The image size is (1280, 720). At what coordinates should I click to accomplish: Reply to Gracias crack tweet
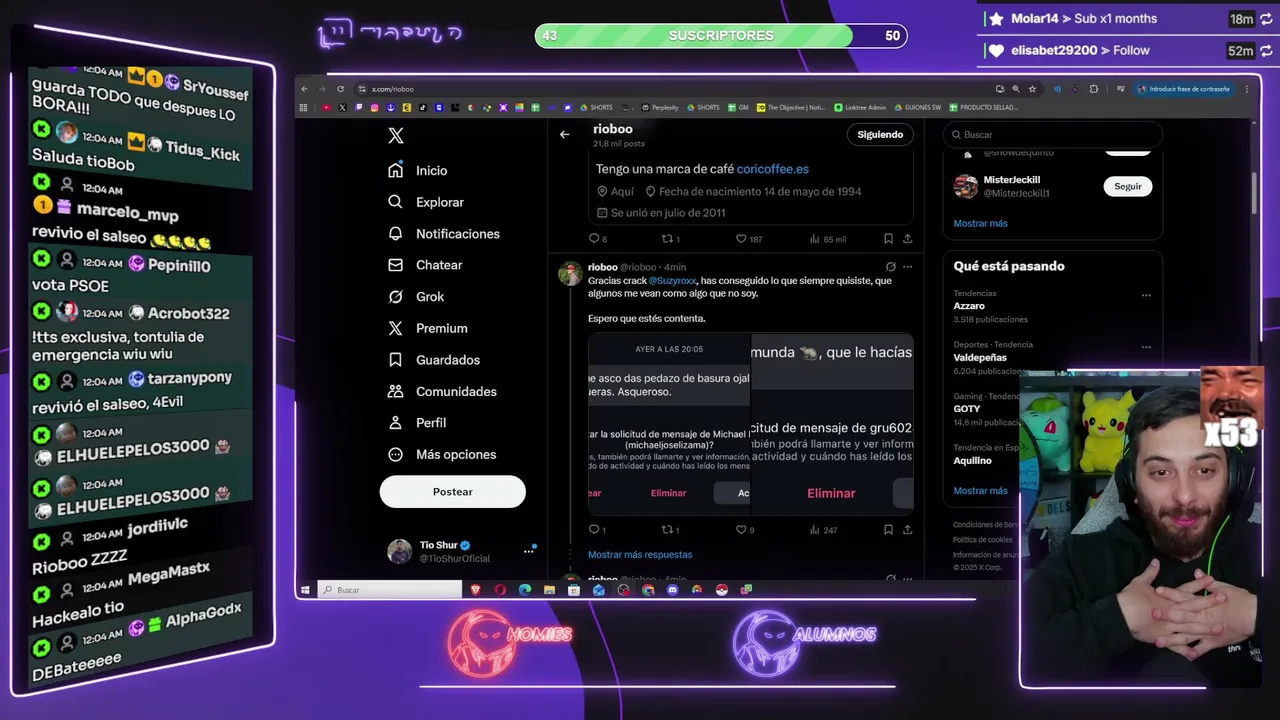[596, 530]
